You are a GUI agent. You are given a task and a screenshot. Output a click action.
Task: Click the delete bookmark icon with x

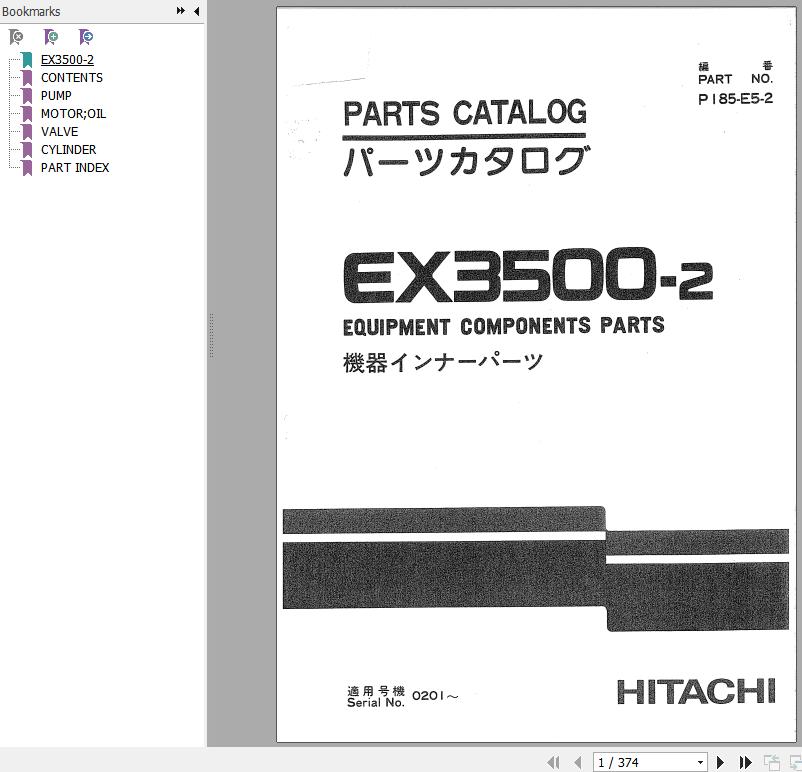[16, 37]
